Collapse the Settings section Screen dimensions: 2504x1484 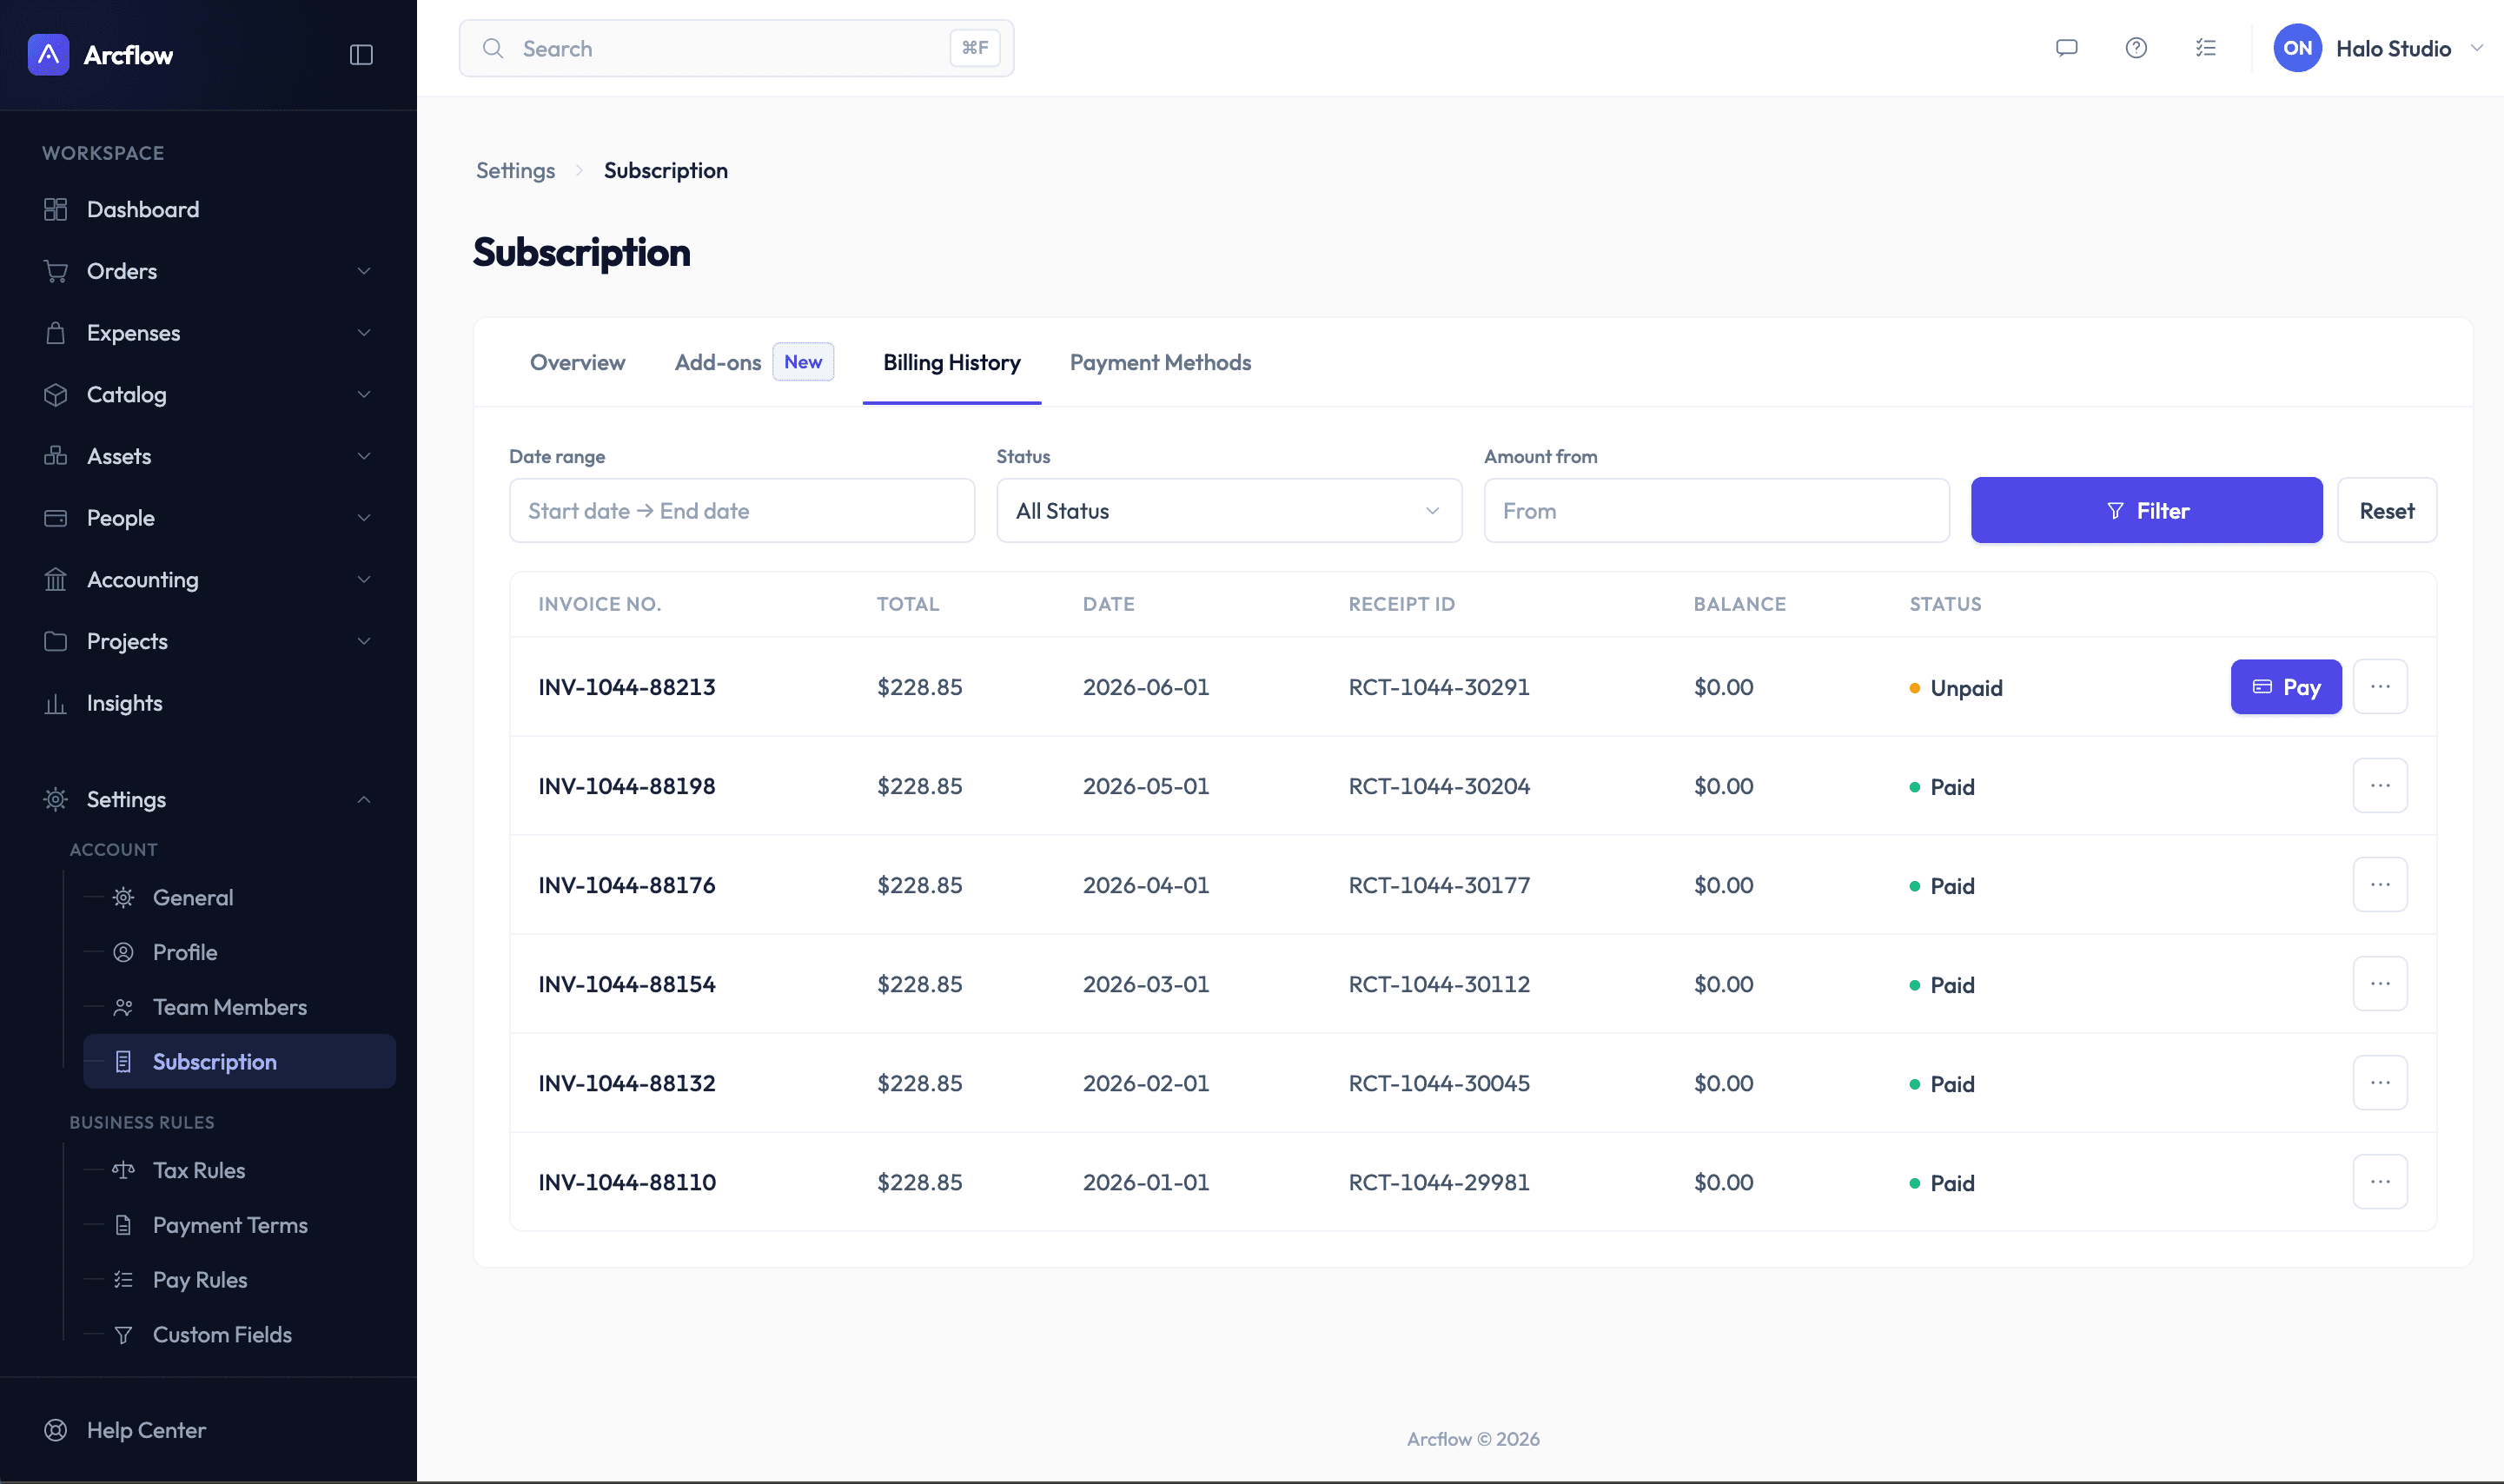pyautogui.click(x=208, y=800)
